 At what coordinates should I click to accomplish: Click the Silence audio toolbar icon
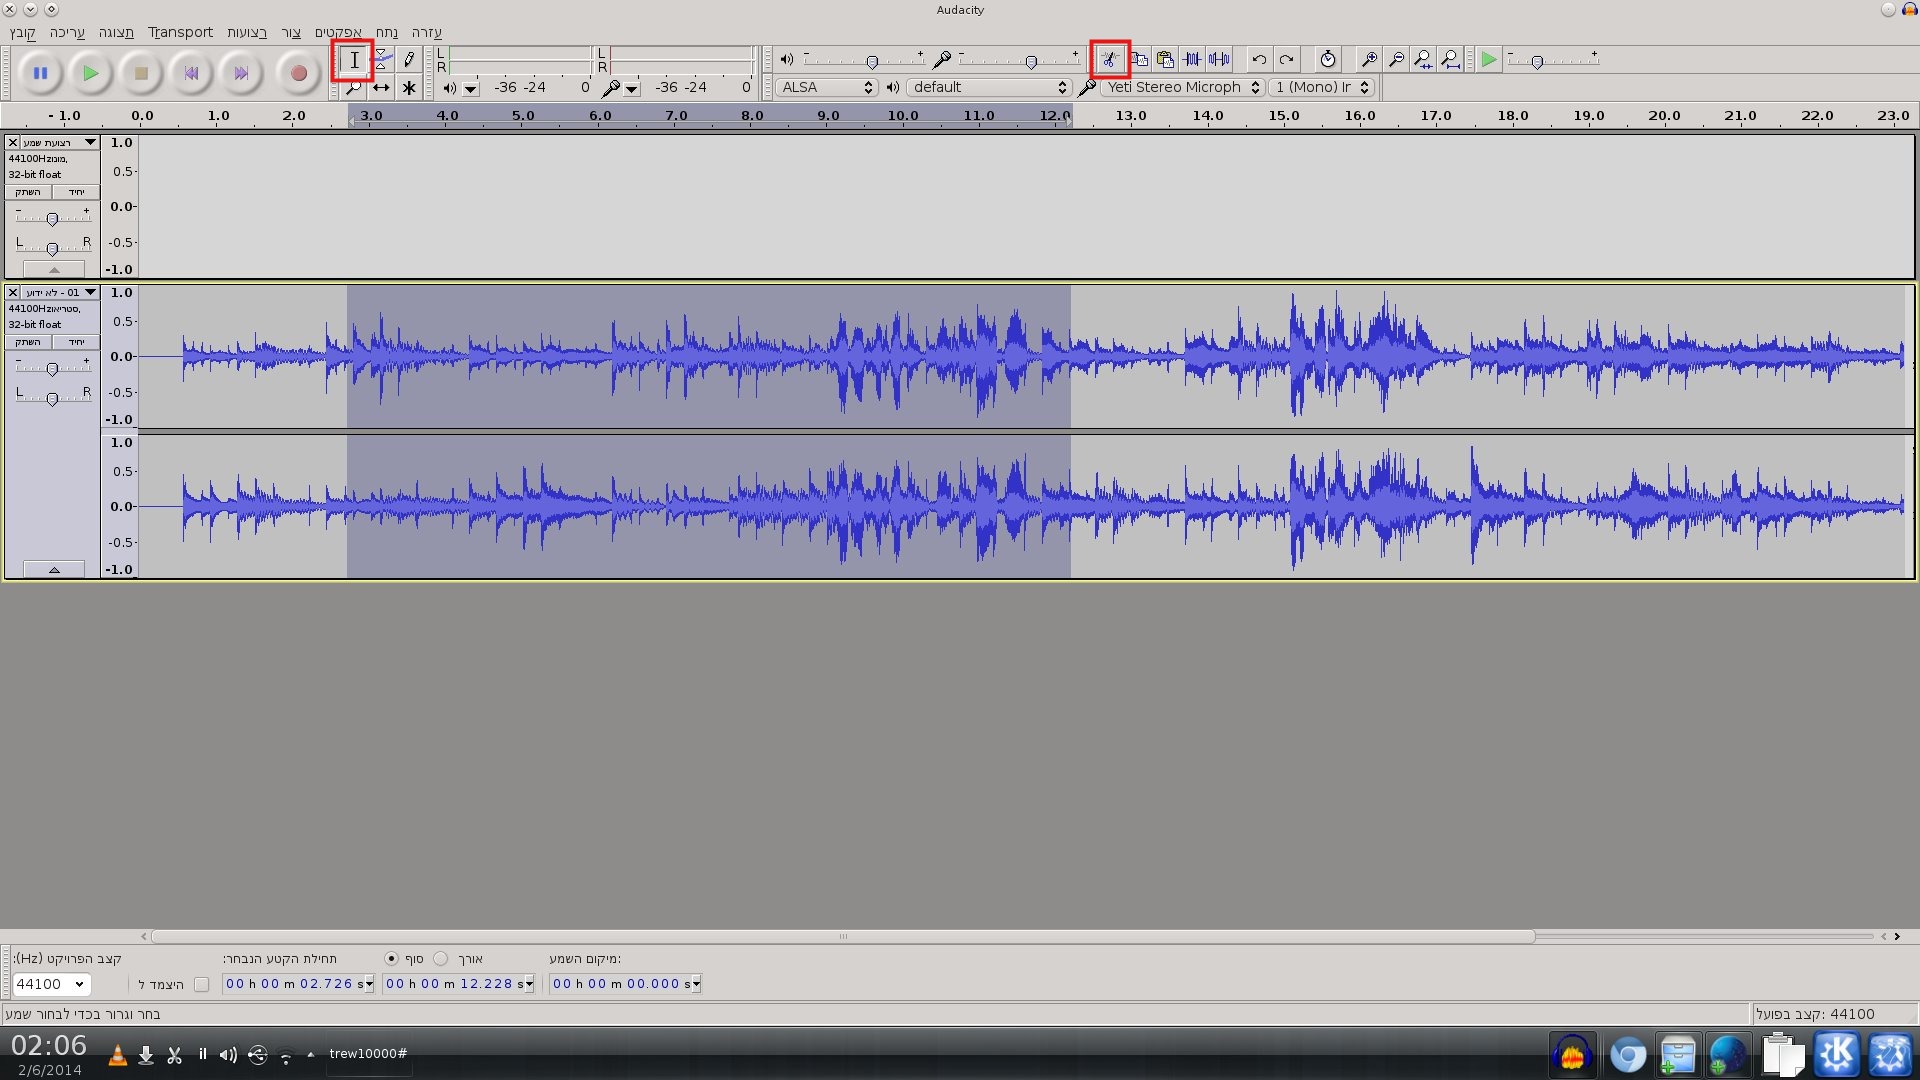1219,60
